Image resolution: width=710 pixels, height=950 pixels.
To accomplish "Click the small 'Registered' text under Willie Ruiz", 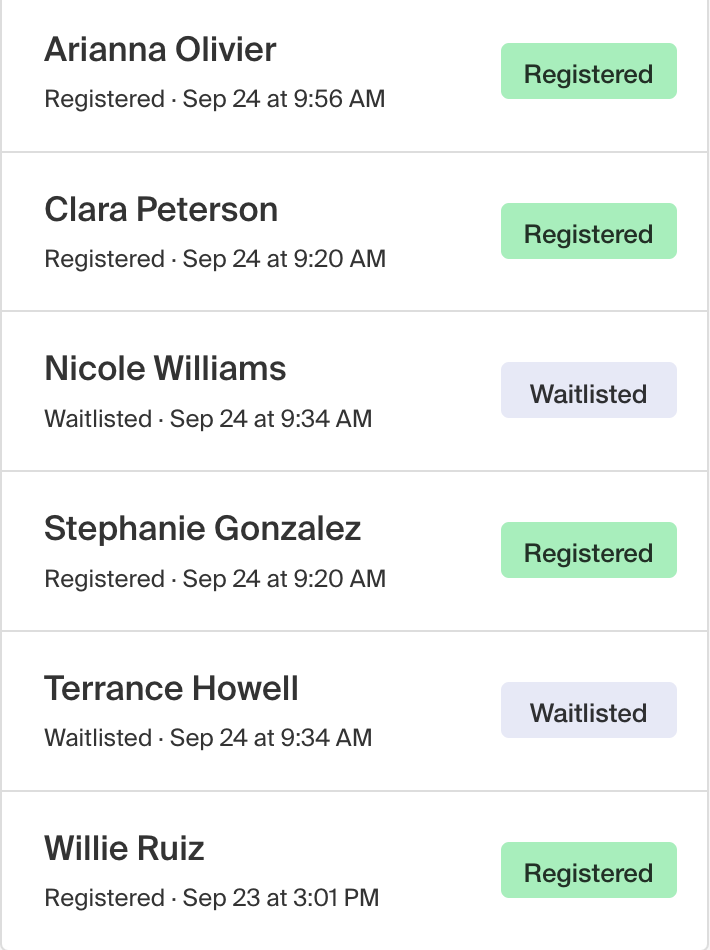I will [104, 899].
